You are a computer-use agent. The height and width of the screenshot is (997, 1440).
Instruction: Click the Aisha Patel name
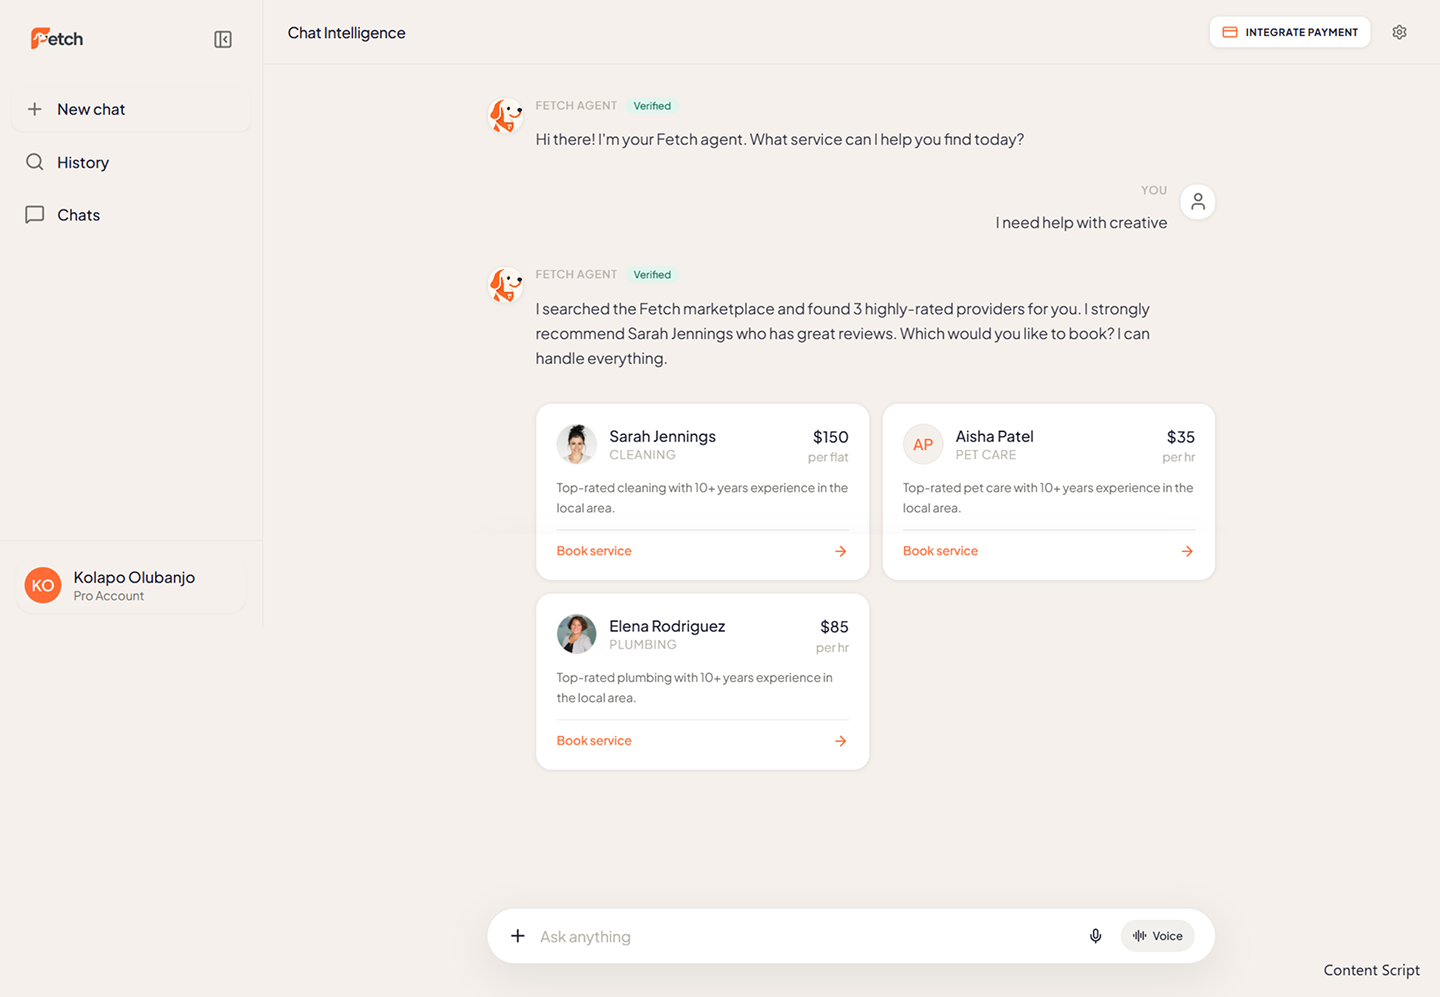[x=994, y=437]
